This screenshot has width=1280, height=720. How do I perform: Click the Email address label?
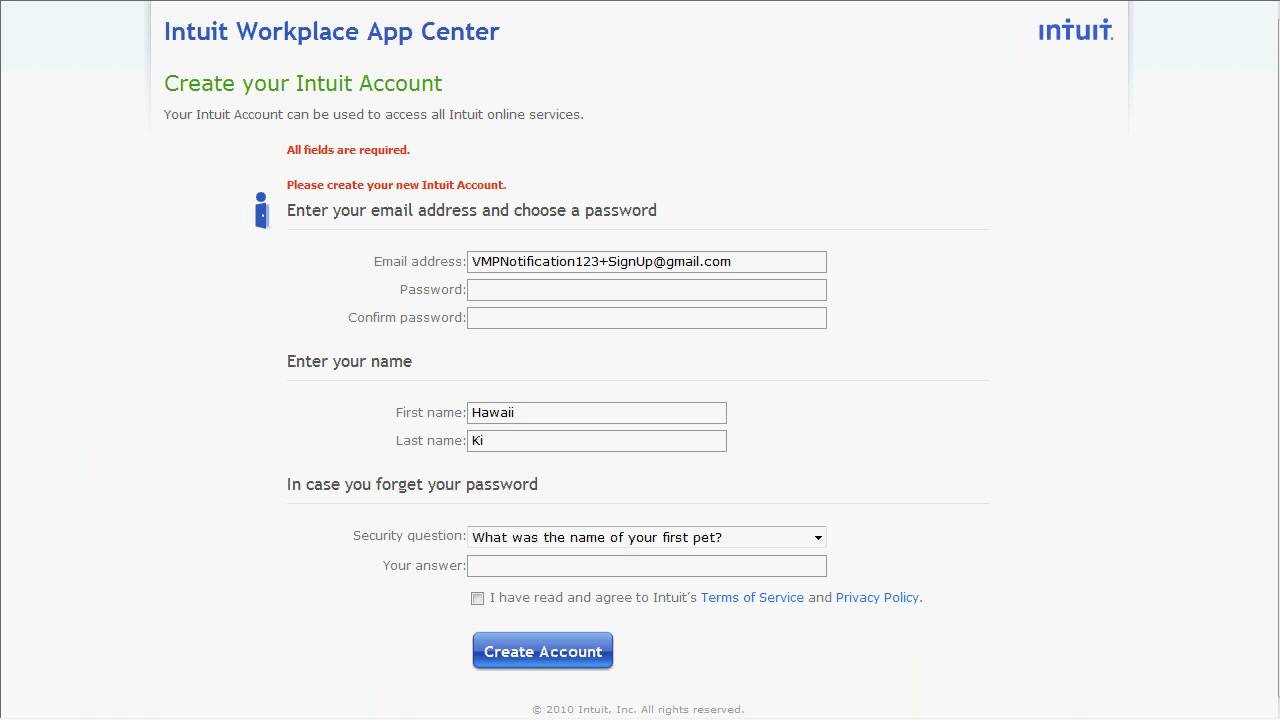coord(420,261)
